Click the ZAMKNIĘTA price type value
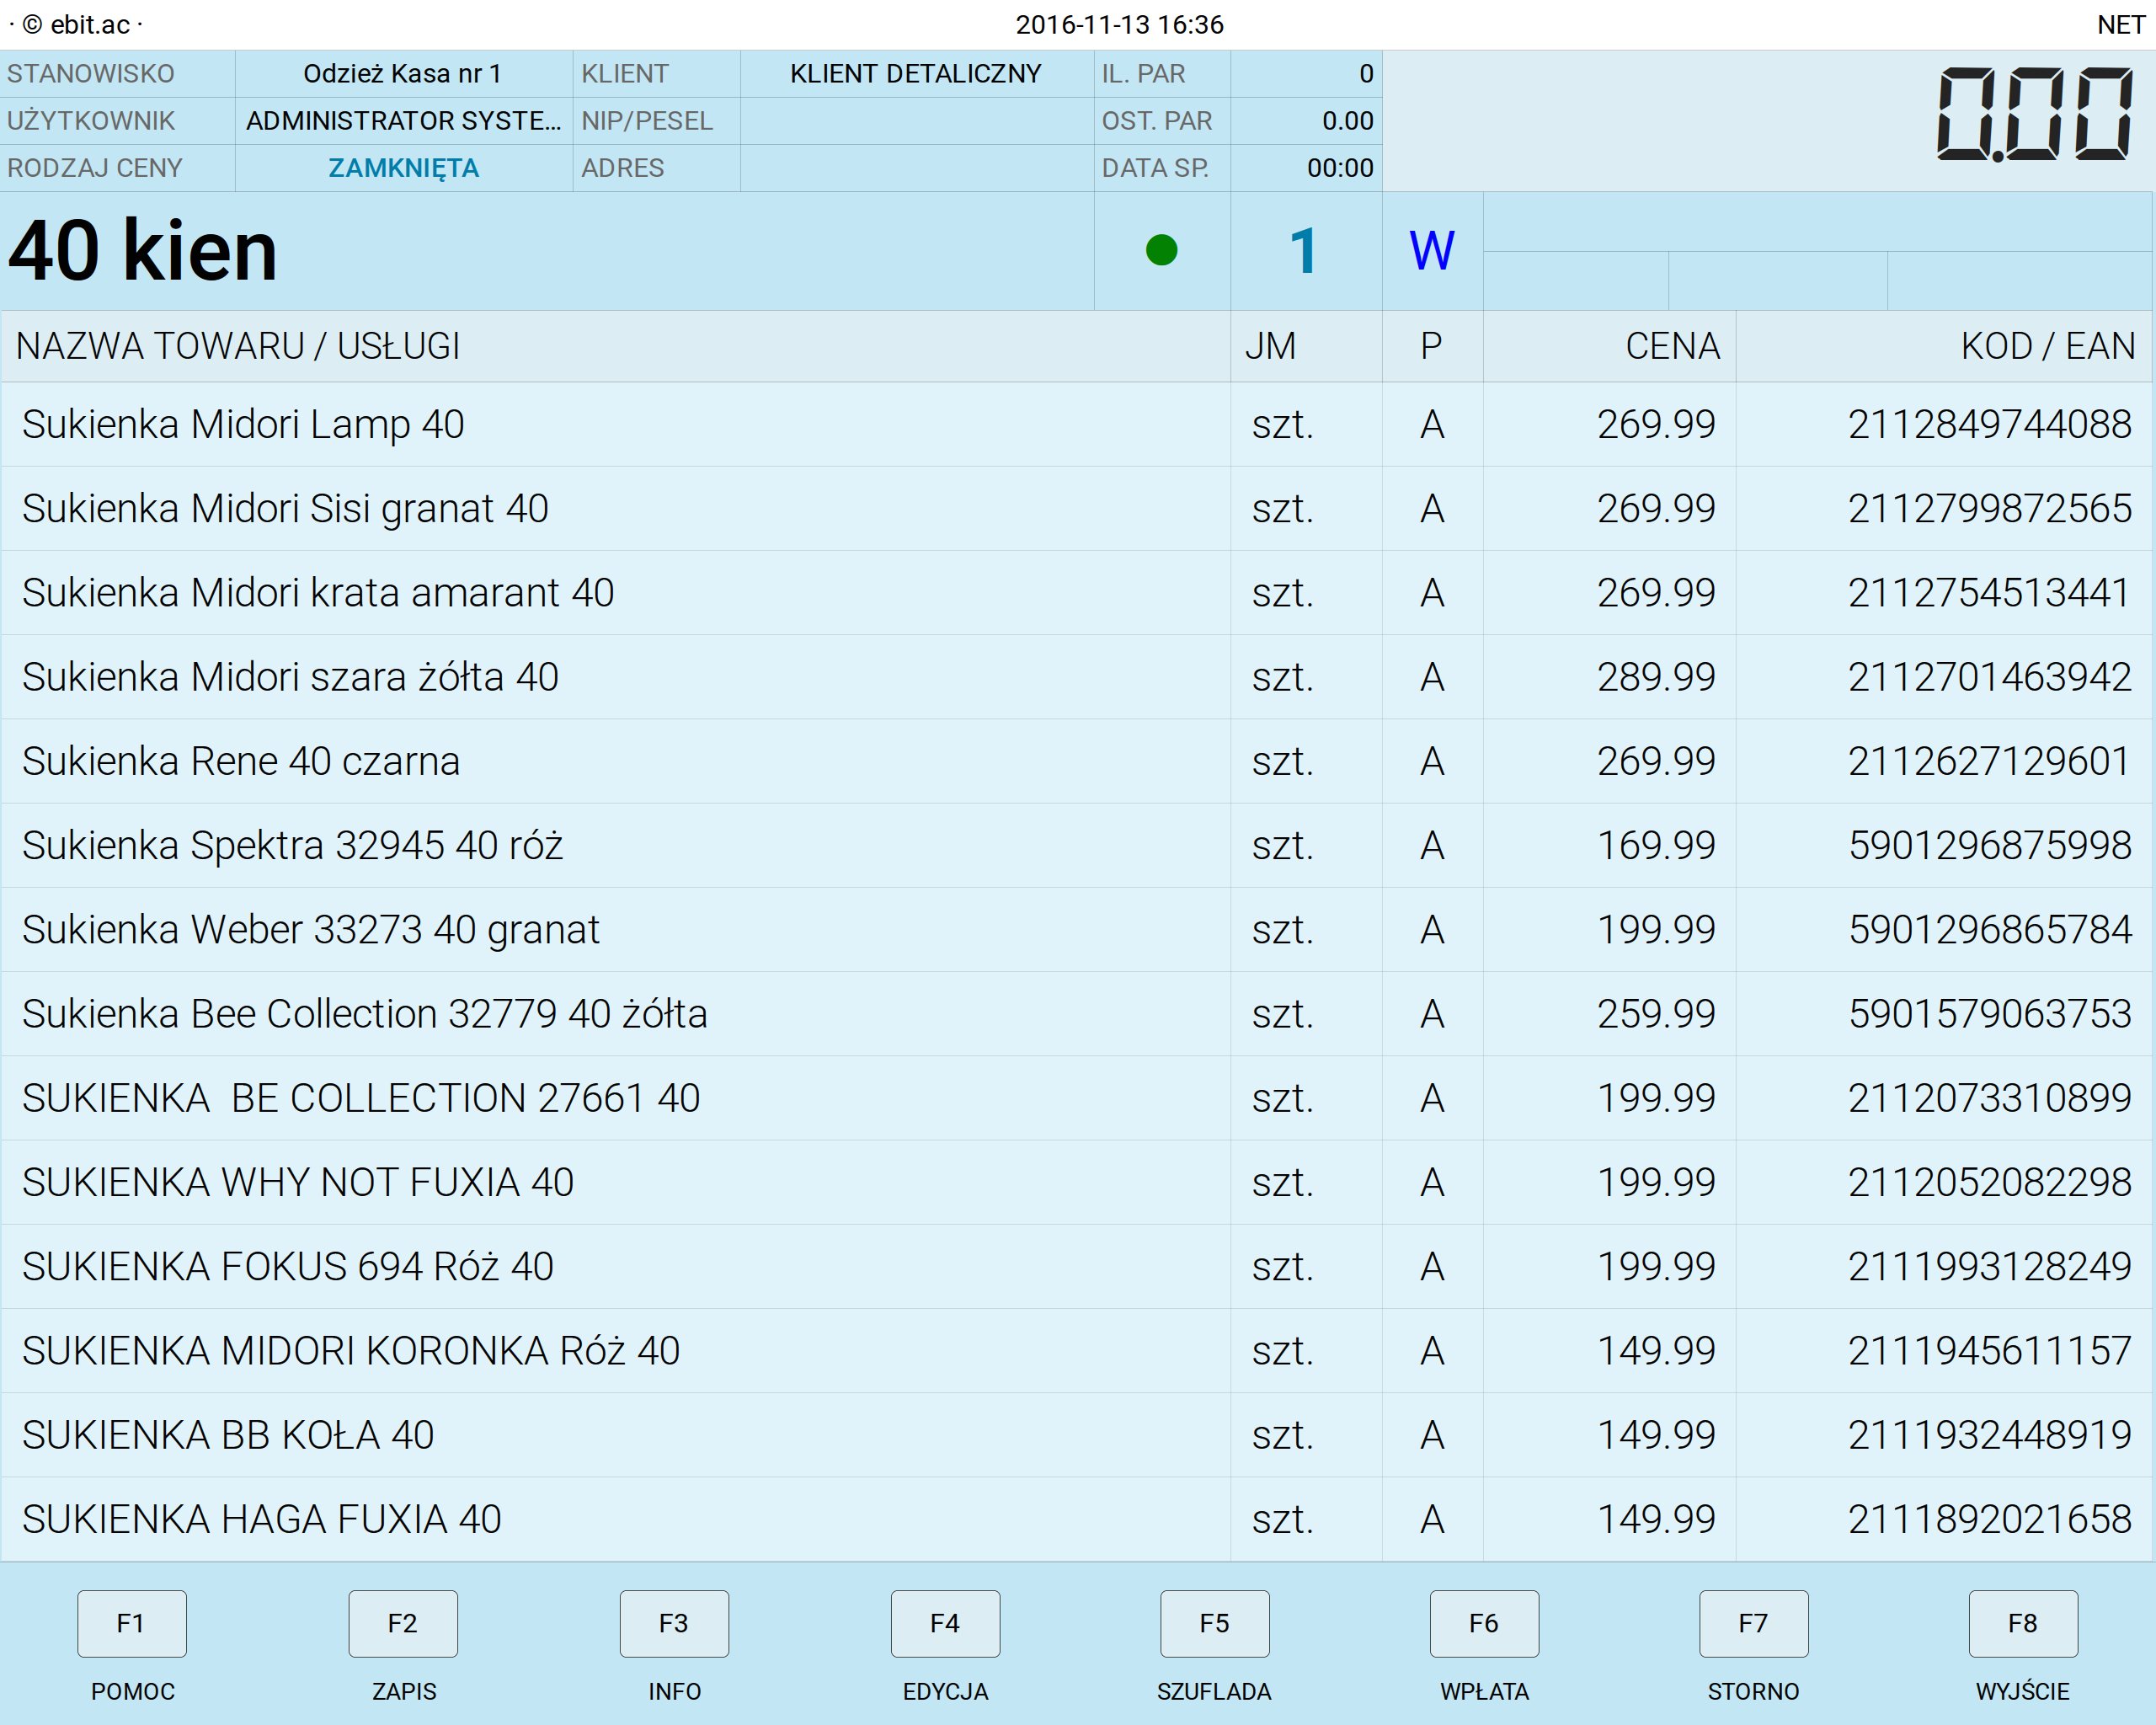This screenshot has height=1725, width=2156. (x=403, y=168)
